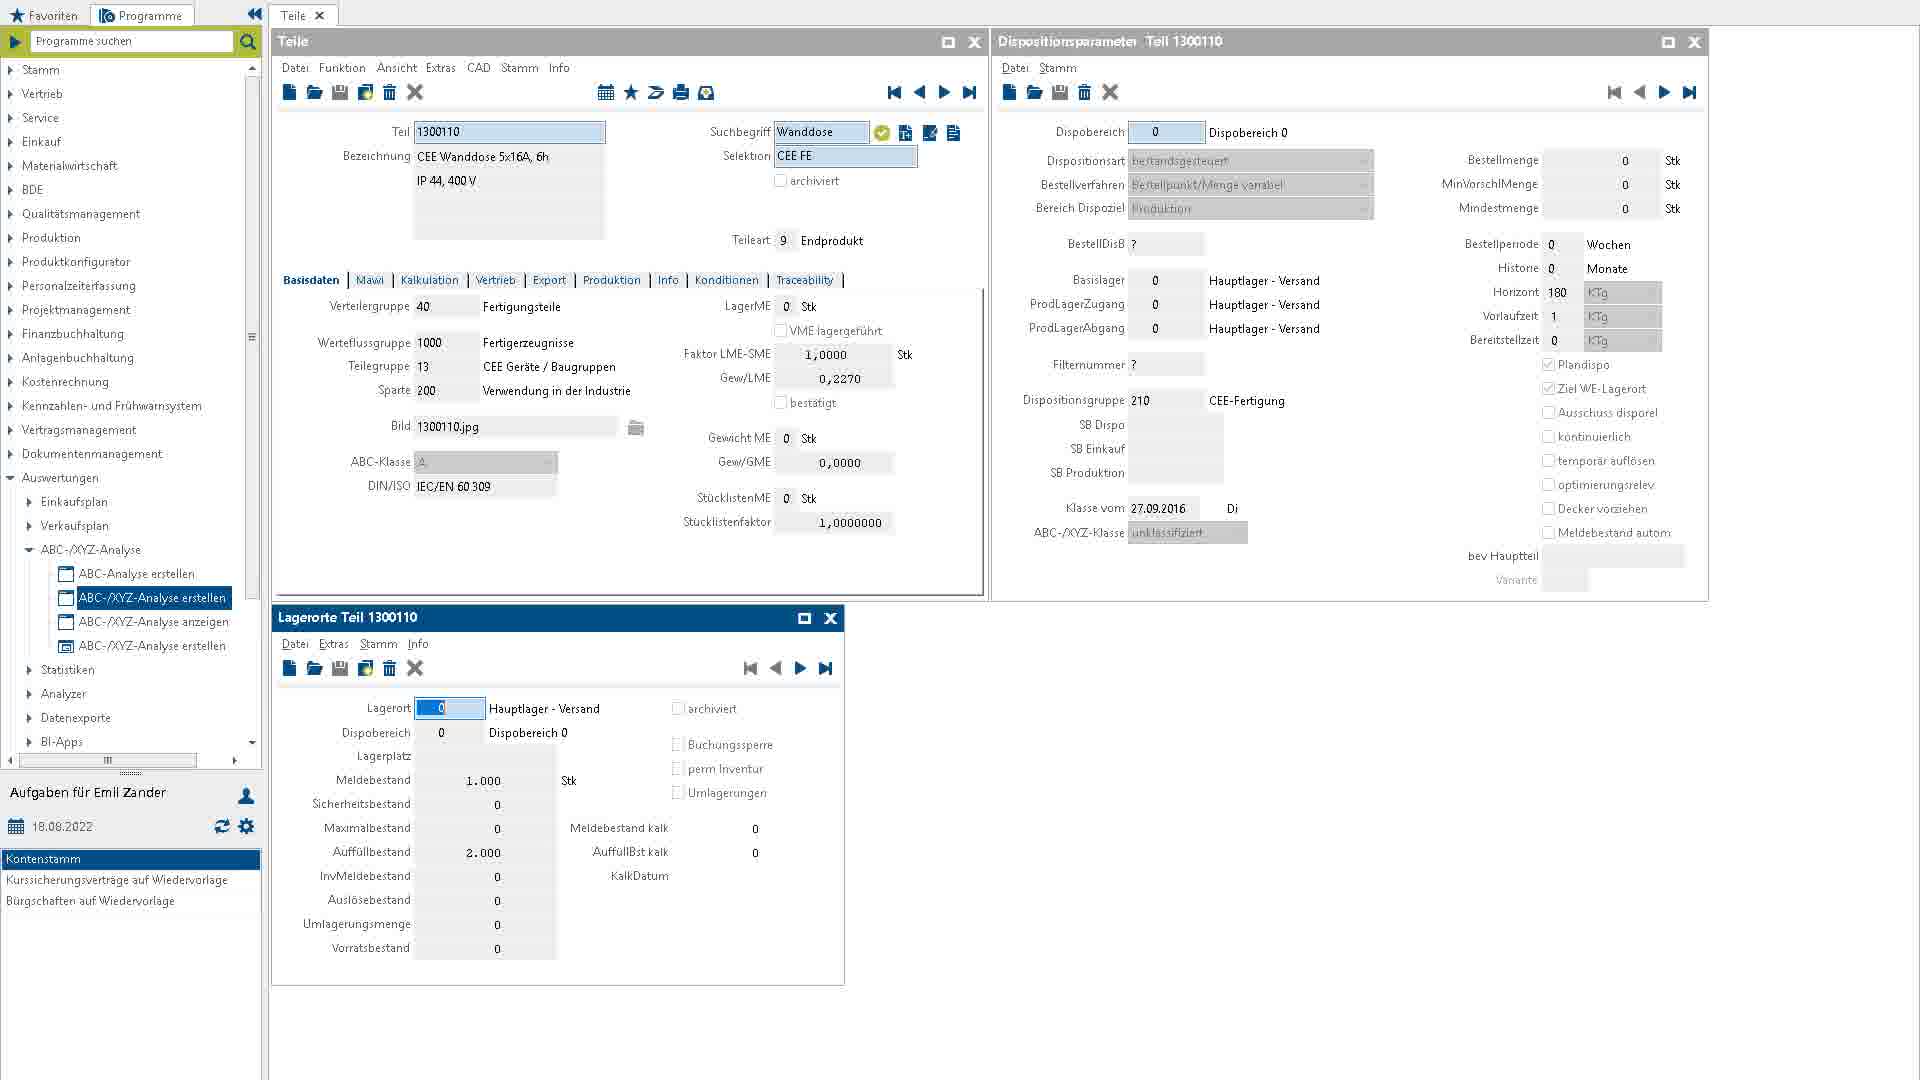Open task settings gear icon

coord(246,826)
